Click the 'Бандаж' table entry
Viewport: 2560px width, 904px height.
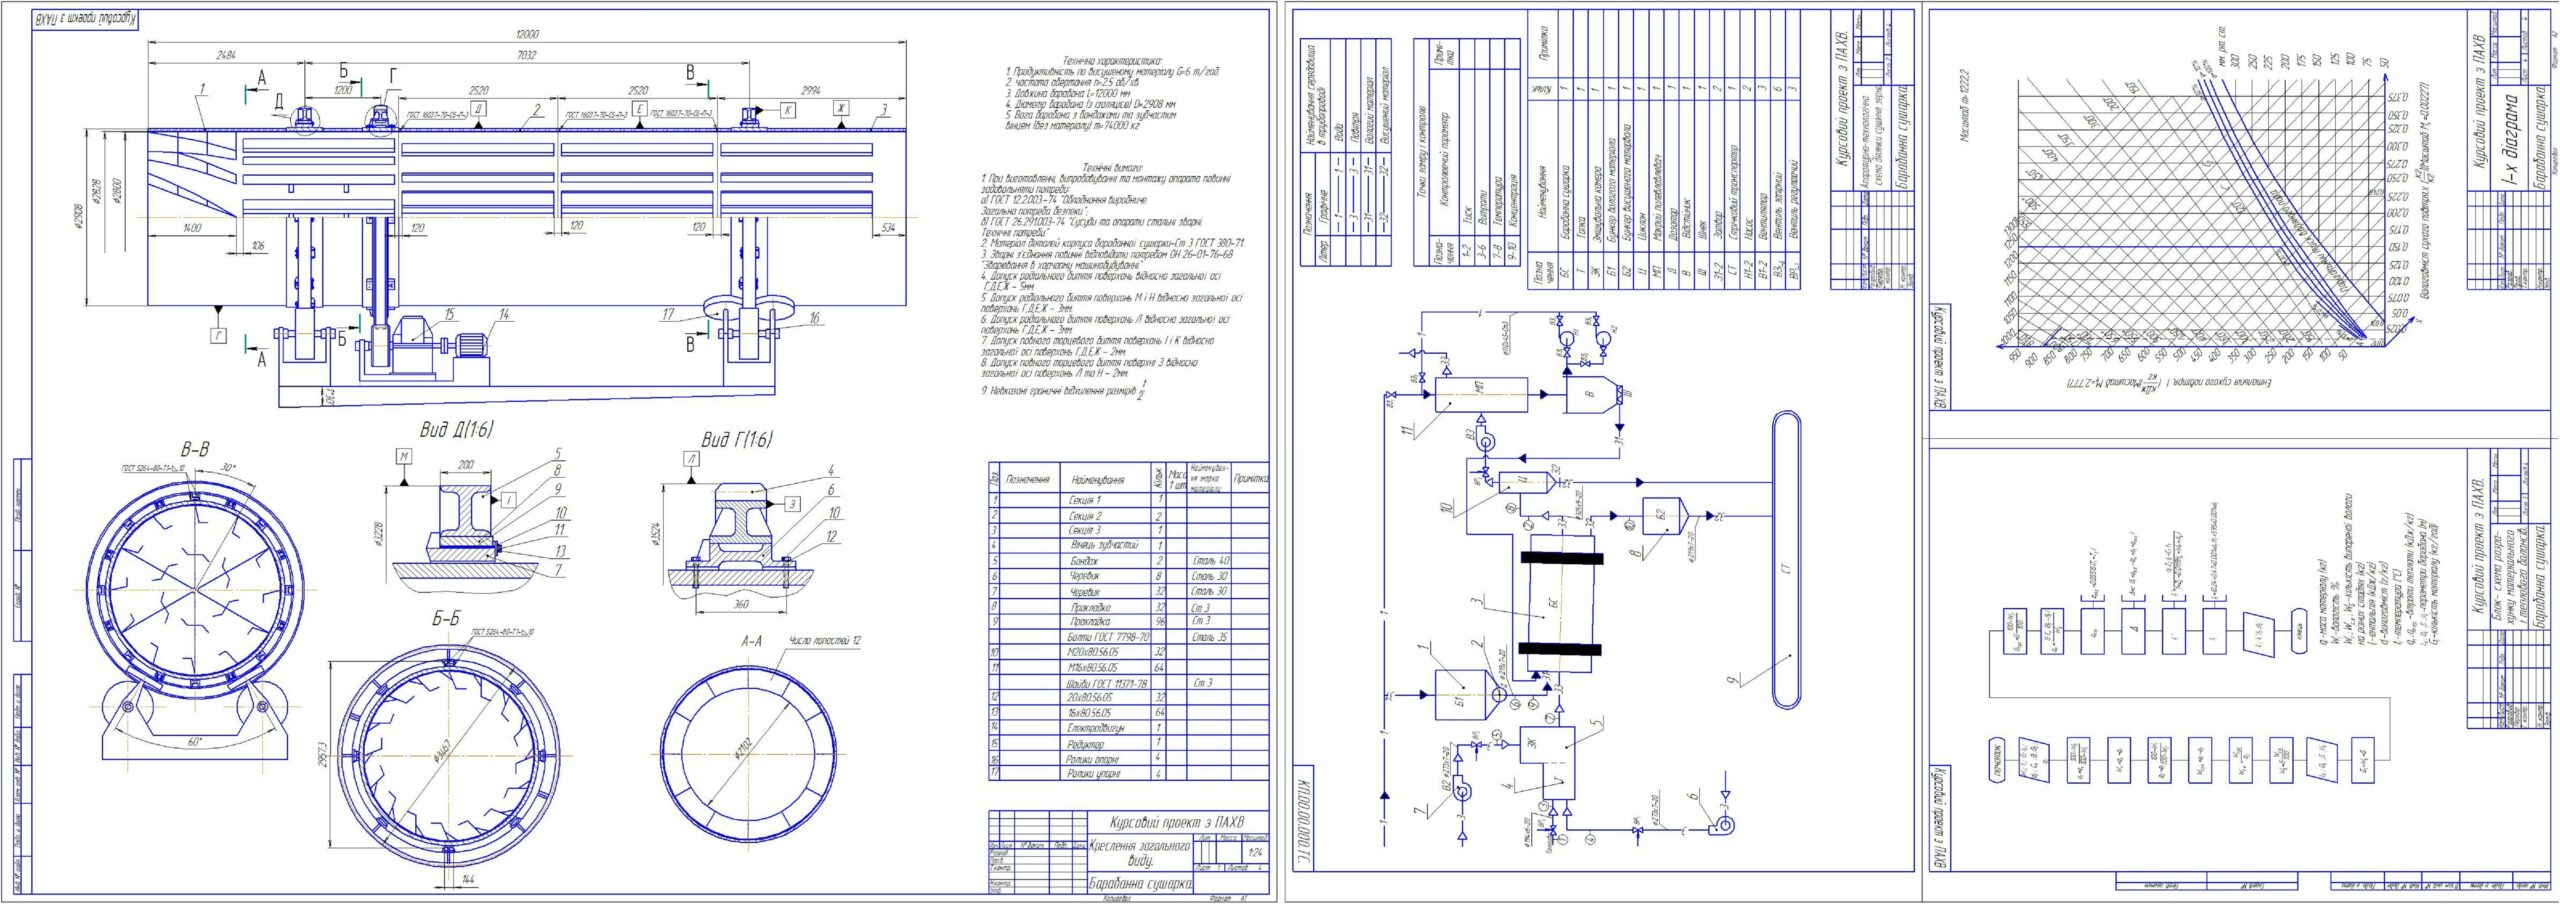coord(1083,560)
